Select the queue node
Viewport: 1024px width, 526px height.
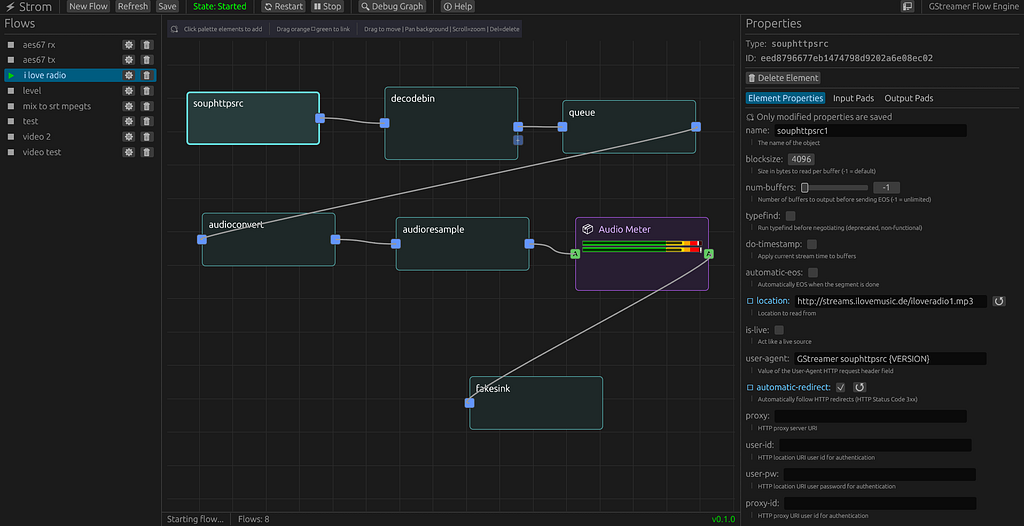coord(629,127)
